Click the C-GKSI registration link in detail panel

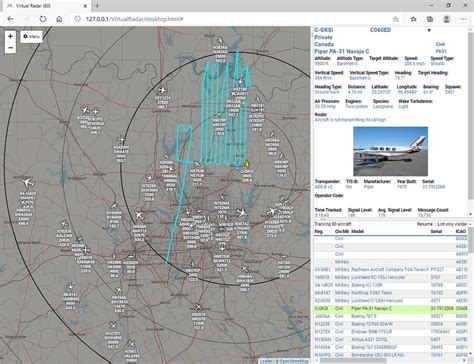pyautogui.click(x=324, y=30)
